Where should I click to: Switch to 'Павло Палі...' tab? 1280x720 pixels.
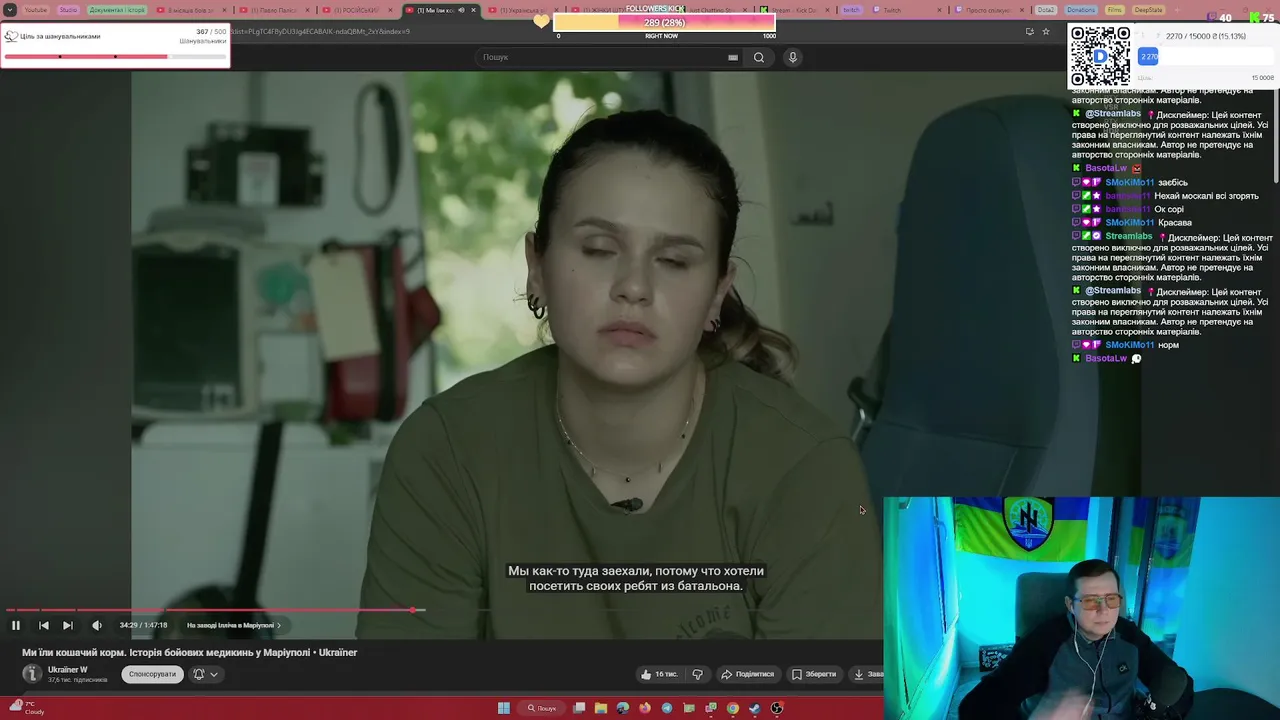coord(273,10)
